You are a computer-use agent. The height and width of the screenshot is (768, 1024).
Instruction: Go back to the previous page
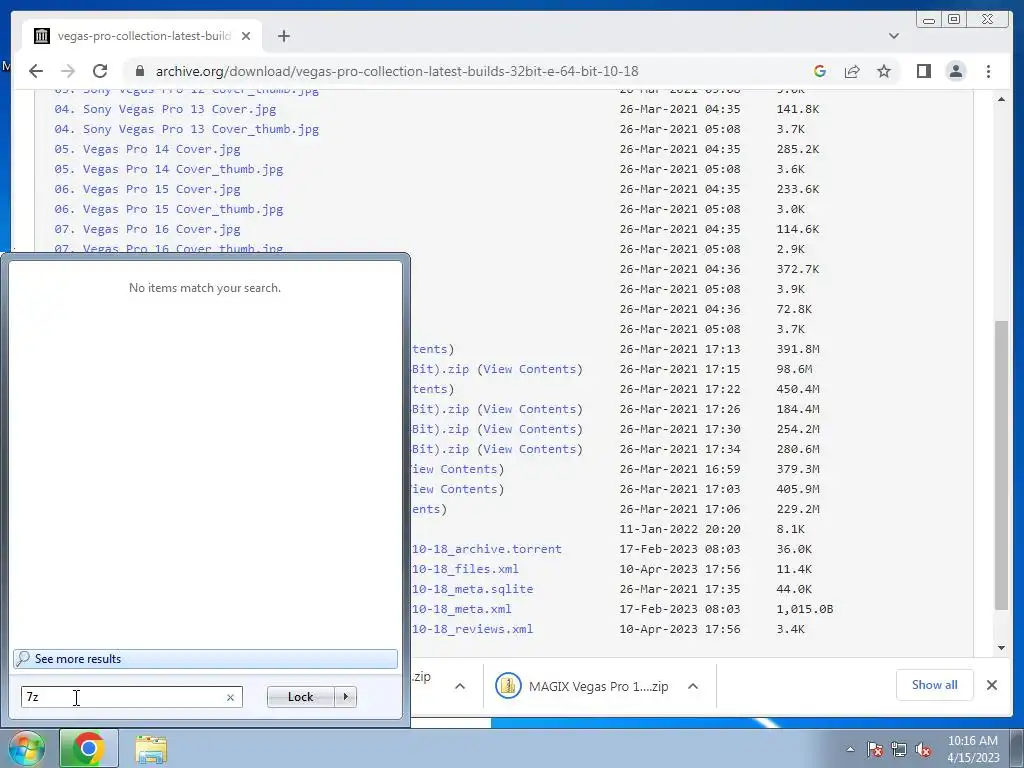pos(36,71)
